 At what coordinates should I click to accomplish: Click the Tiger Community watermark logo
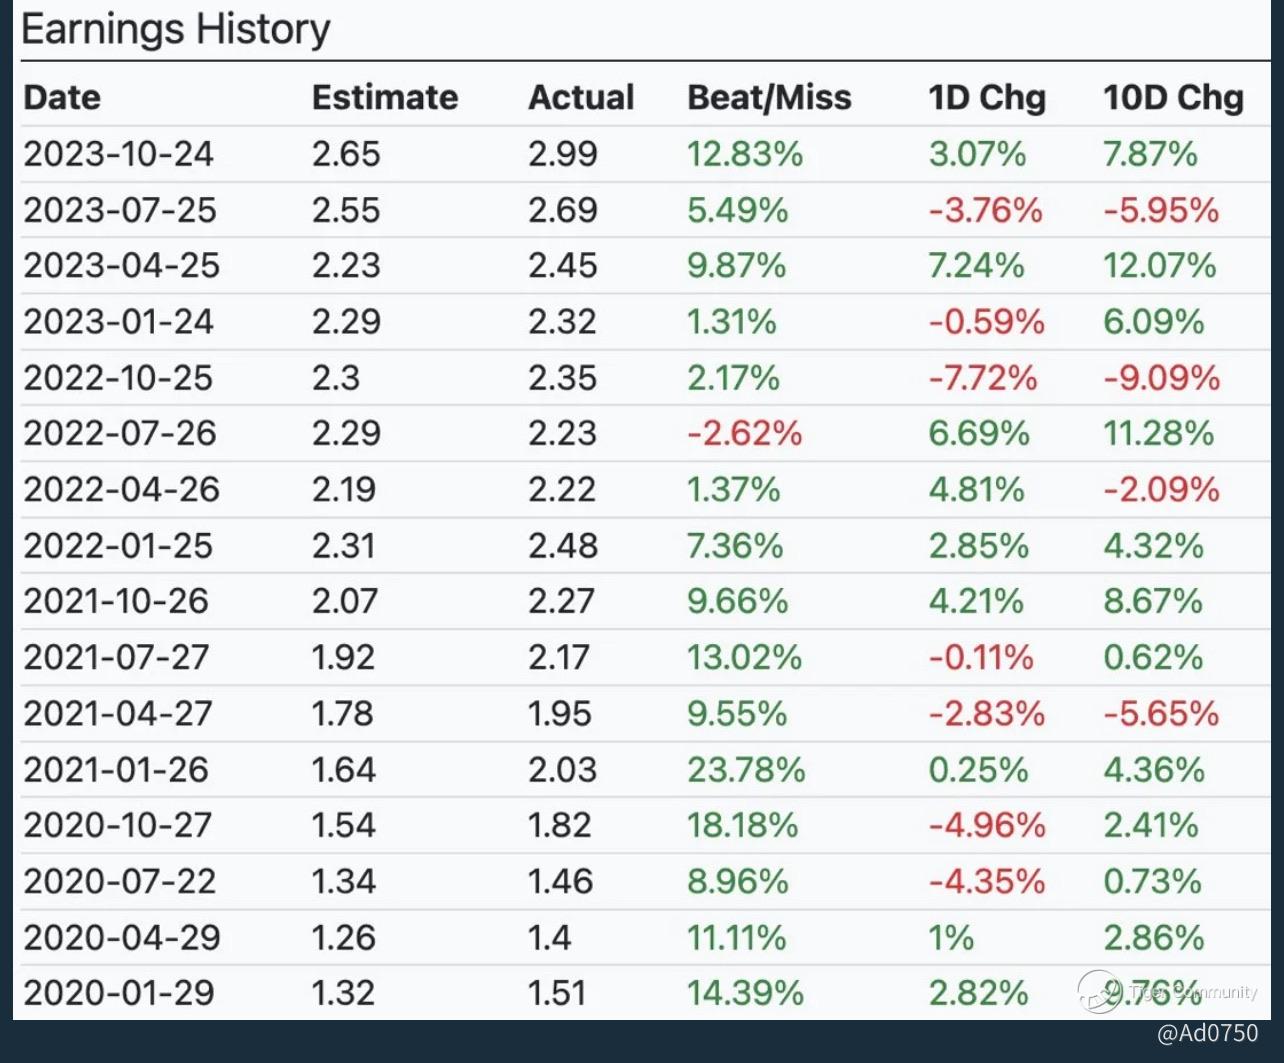point(1100,991)
